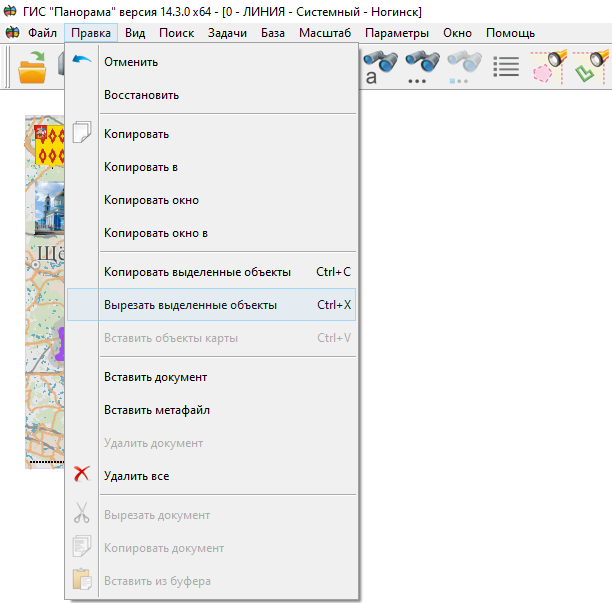Open the Файл menu
The image size is (612, 603).
pyautogui.click(x=42, y=33)
